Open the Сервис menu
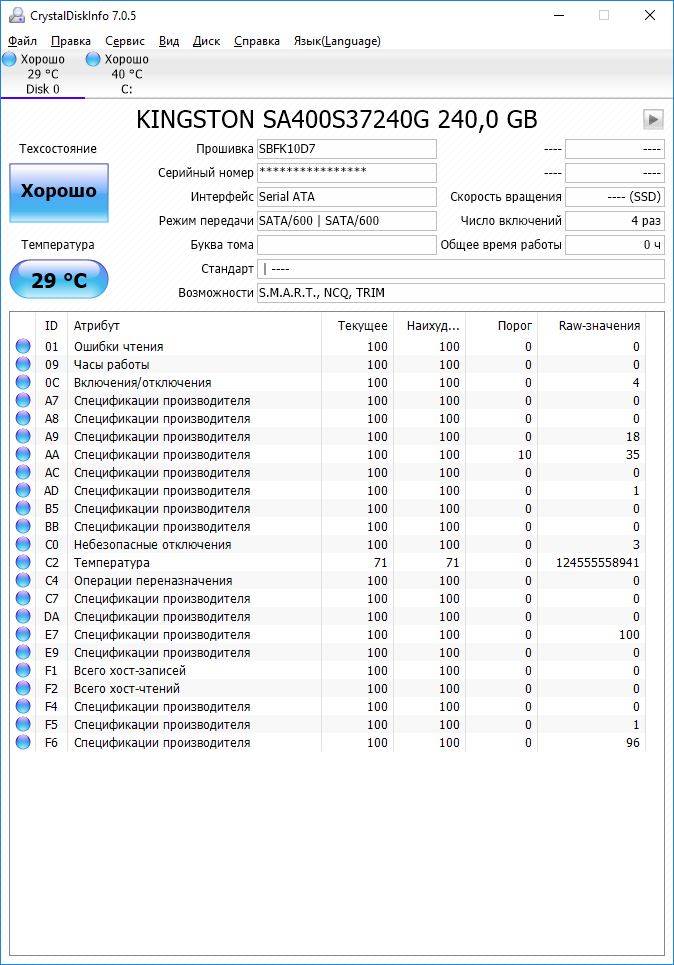674x965 pixels. tap(125, 41)
